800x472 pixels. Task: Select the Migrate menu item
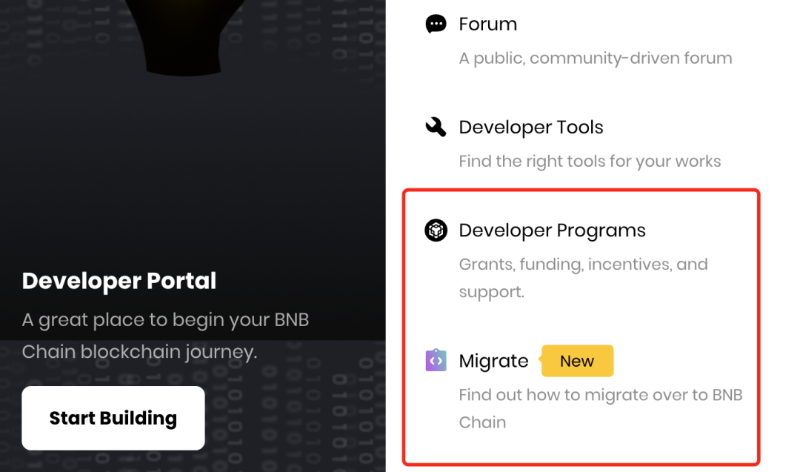click(x=493, y=361)
